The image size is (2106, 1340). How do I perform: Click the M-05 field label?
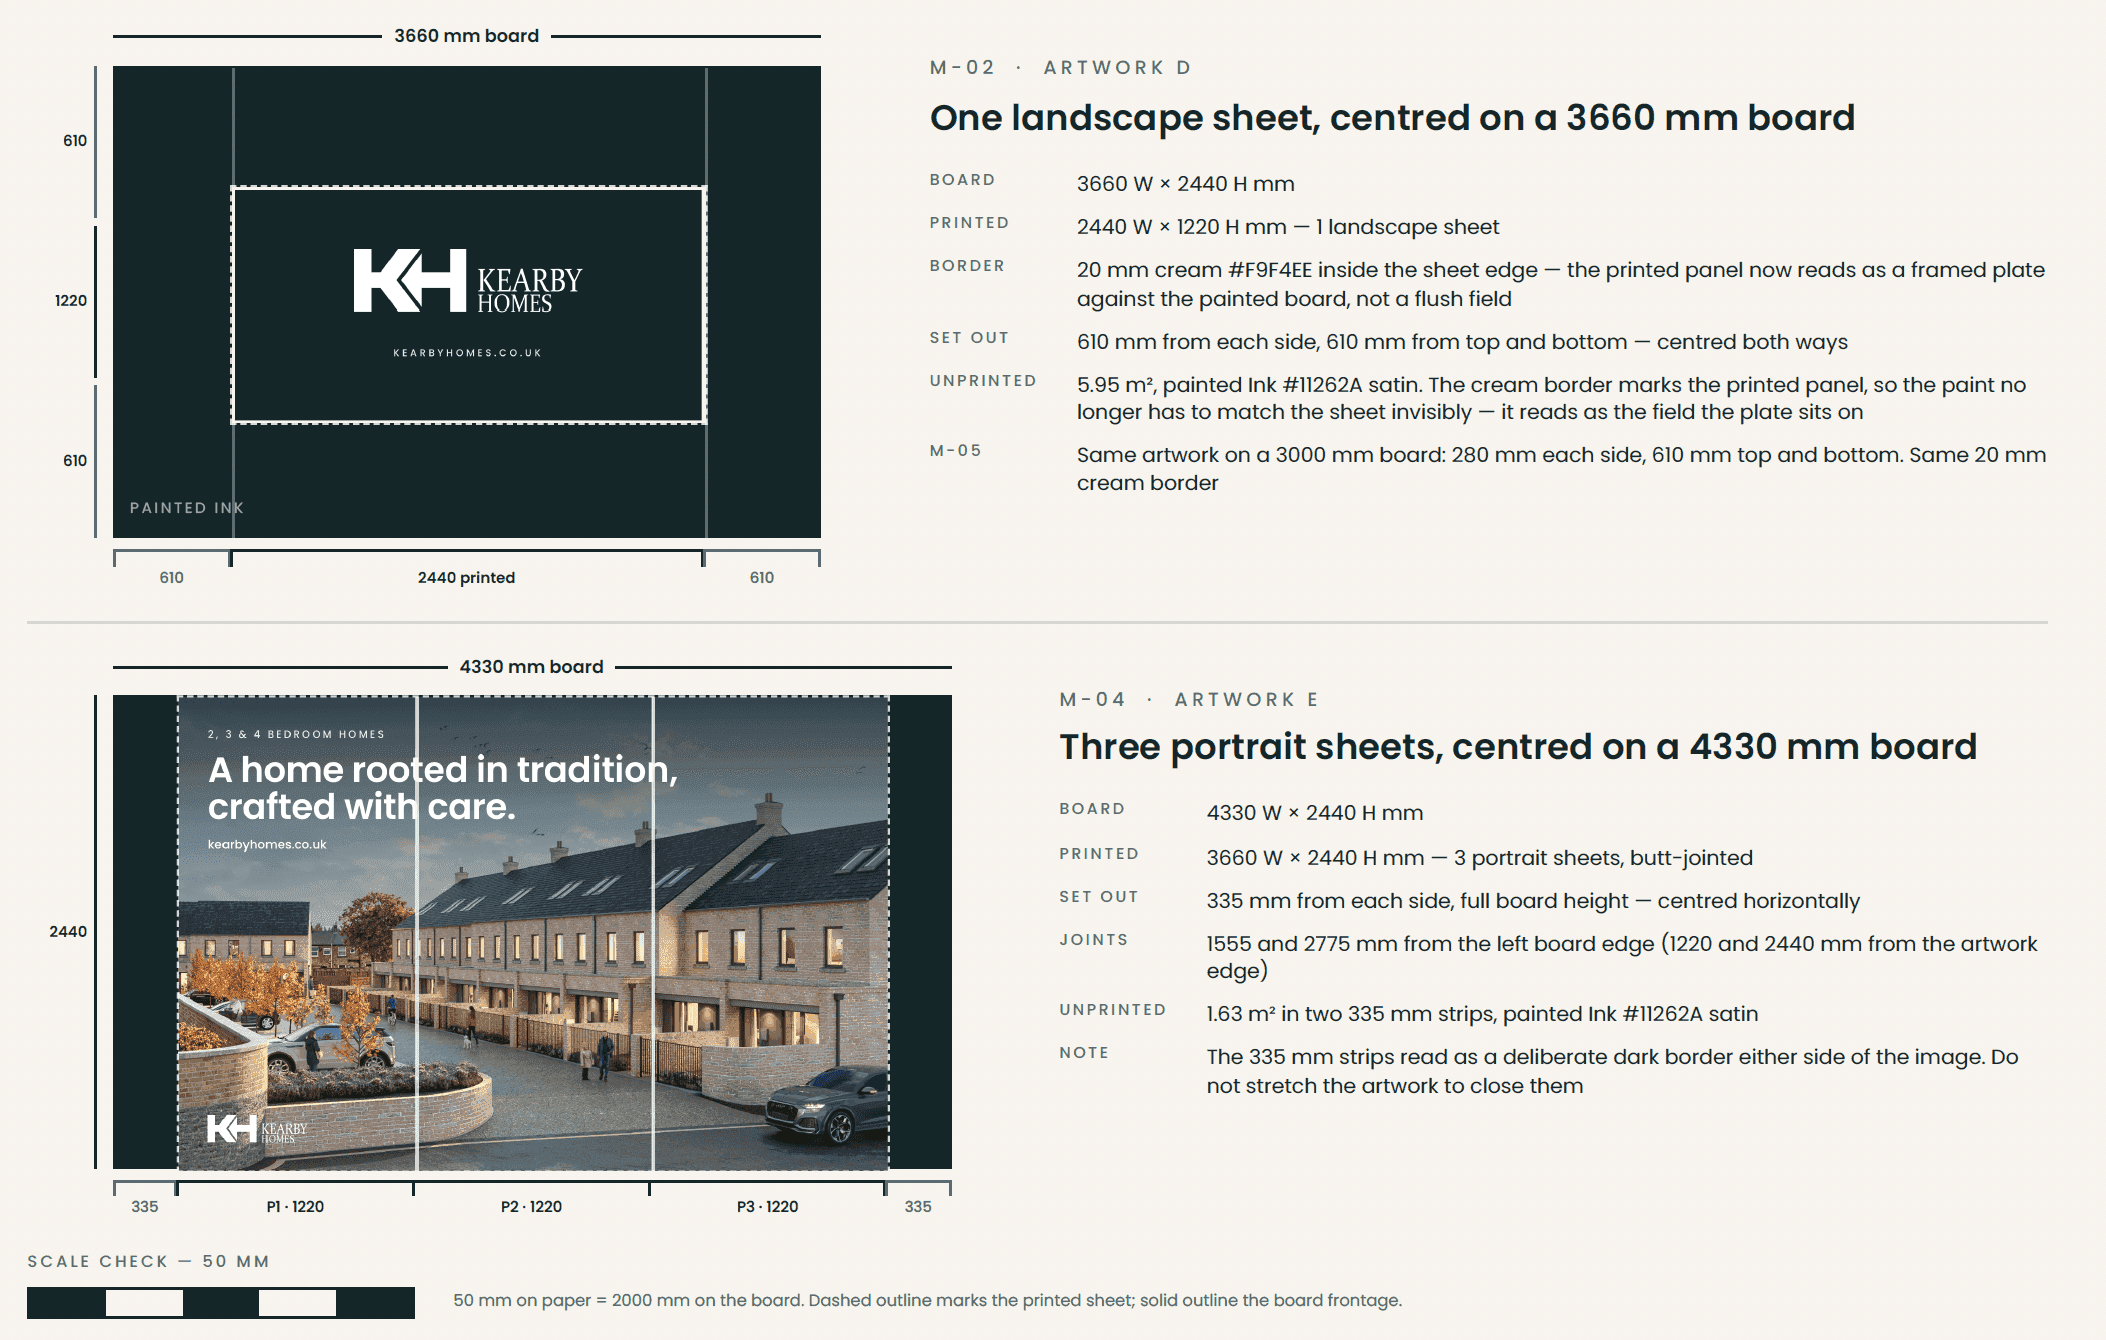(x=956, y=451)
